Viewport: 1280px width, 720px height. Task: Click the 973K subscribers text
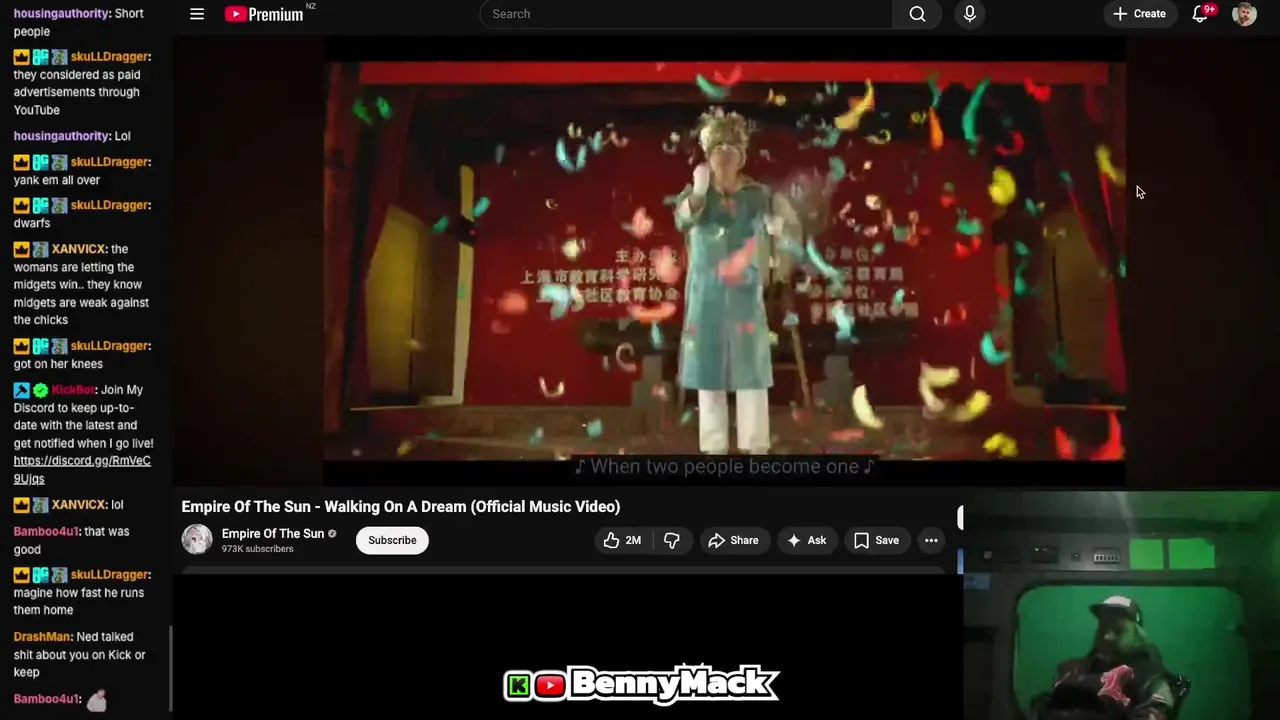258,549
